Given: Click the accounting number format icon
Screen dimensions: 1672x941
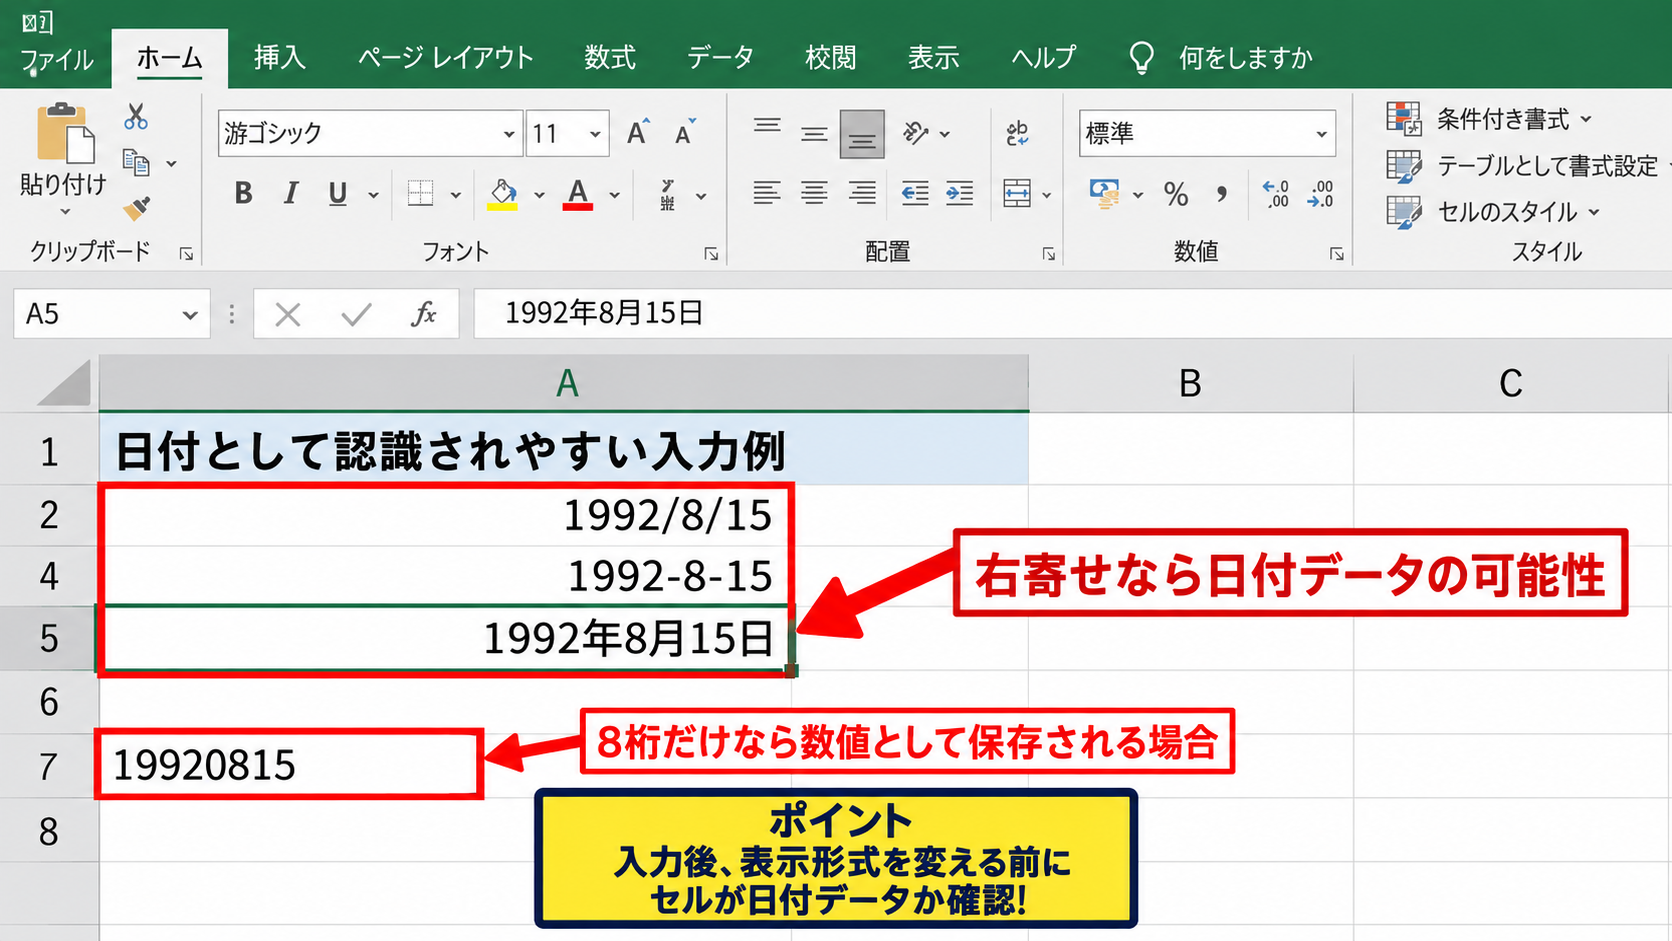Looking at the screenshot, I should [x=1105, y=194].
